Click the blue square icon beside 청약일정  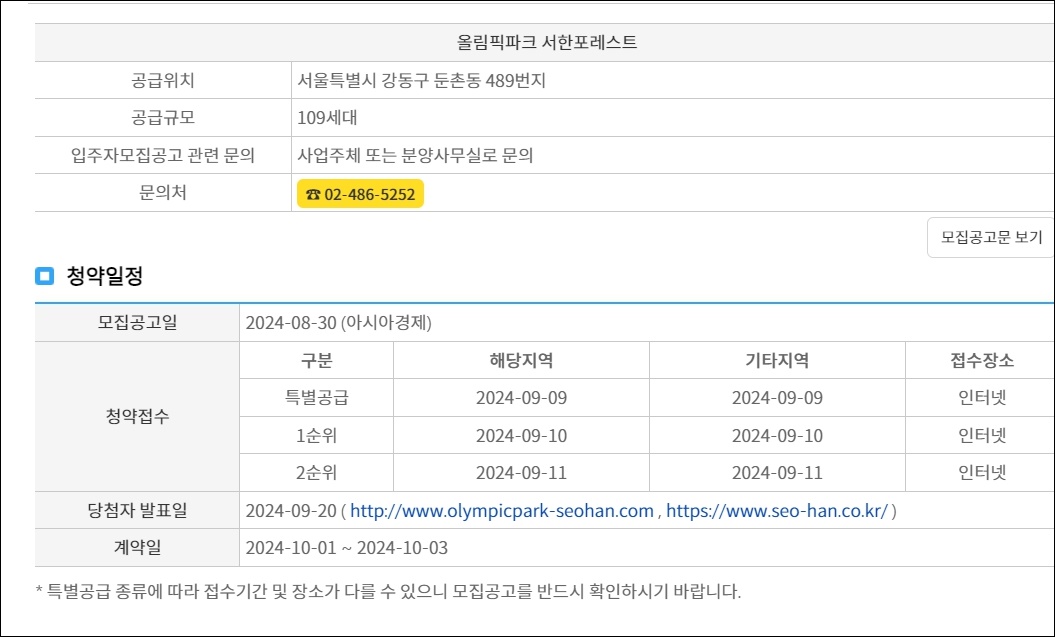[44, 276]
